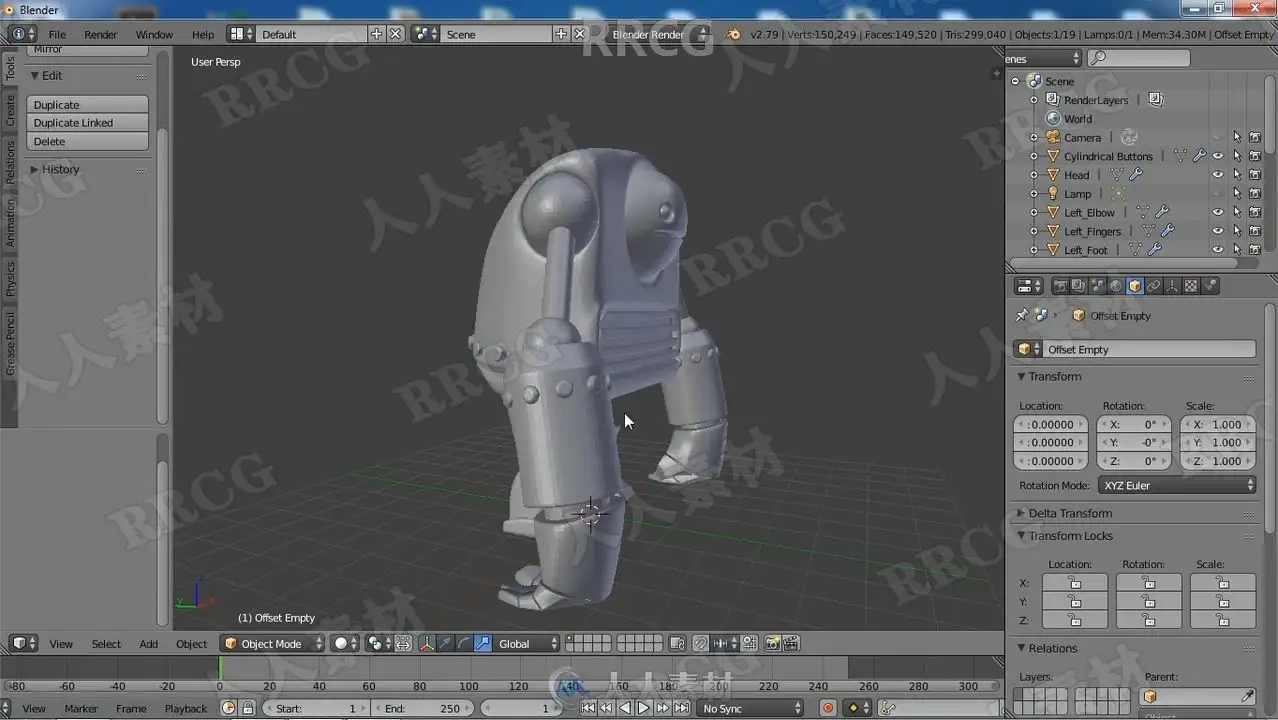This screenshot has width=1278, height=720.
Task: Open the Object properties cube tab
Action: (x=1135, y=286)
